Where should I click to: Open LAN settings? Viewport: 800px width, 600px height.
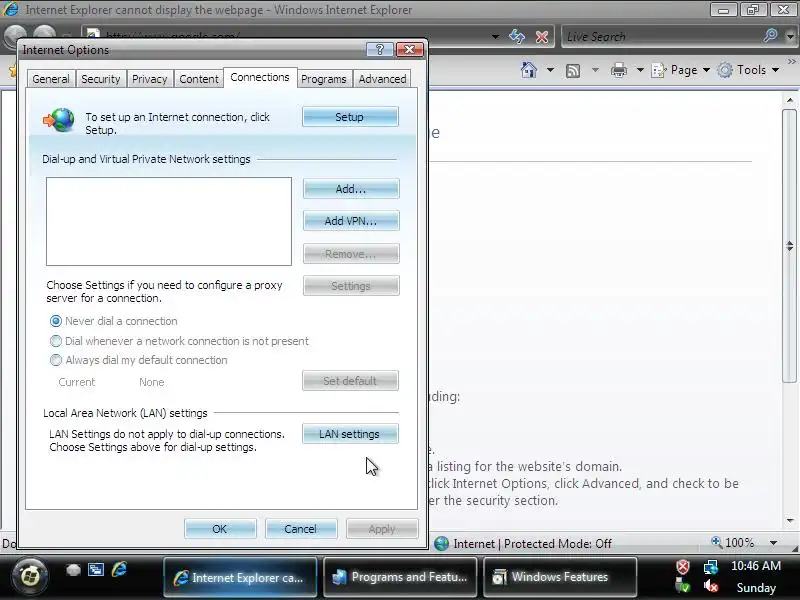(350, 434)
